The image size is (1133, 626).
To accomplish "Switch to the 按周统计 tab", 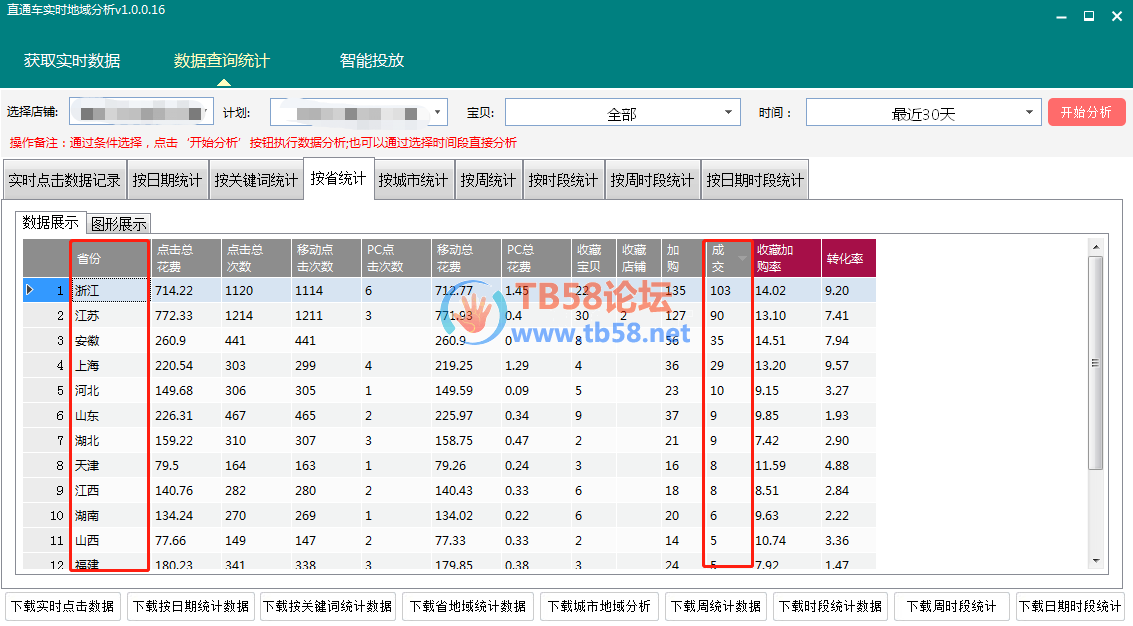I will tap(488, 180).
